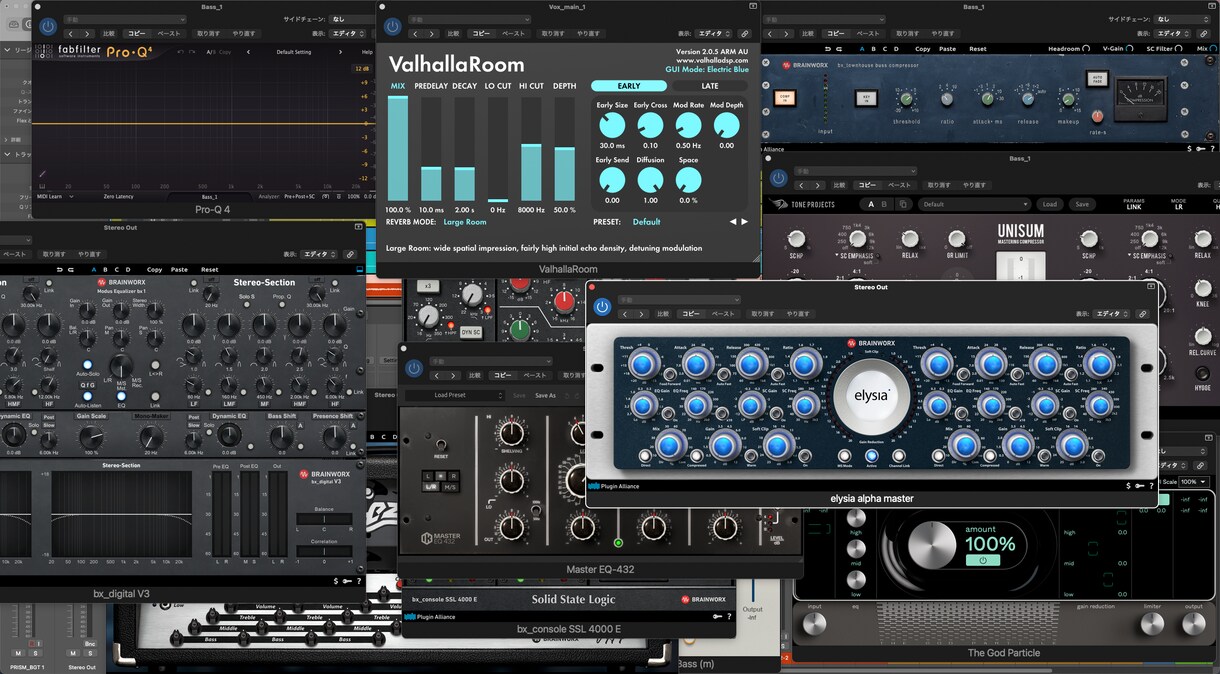Open the Reverb Mode Large Room selector
The width and height of the screenshot is (1220, 674).
pyautogui.click(x=465, y=222)
